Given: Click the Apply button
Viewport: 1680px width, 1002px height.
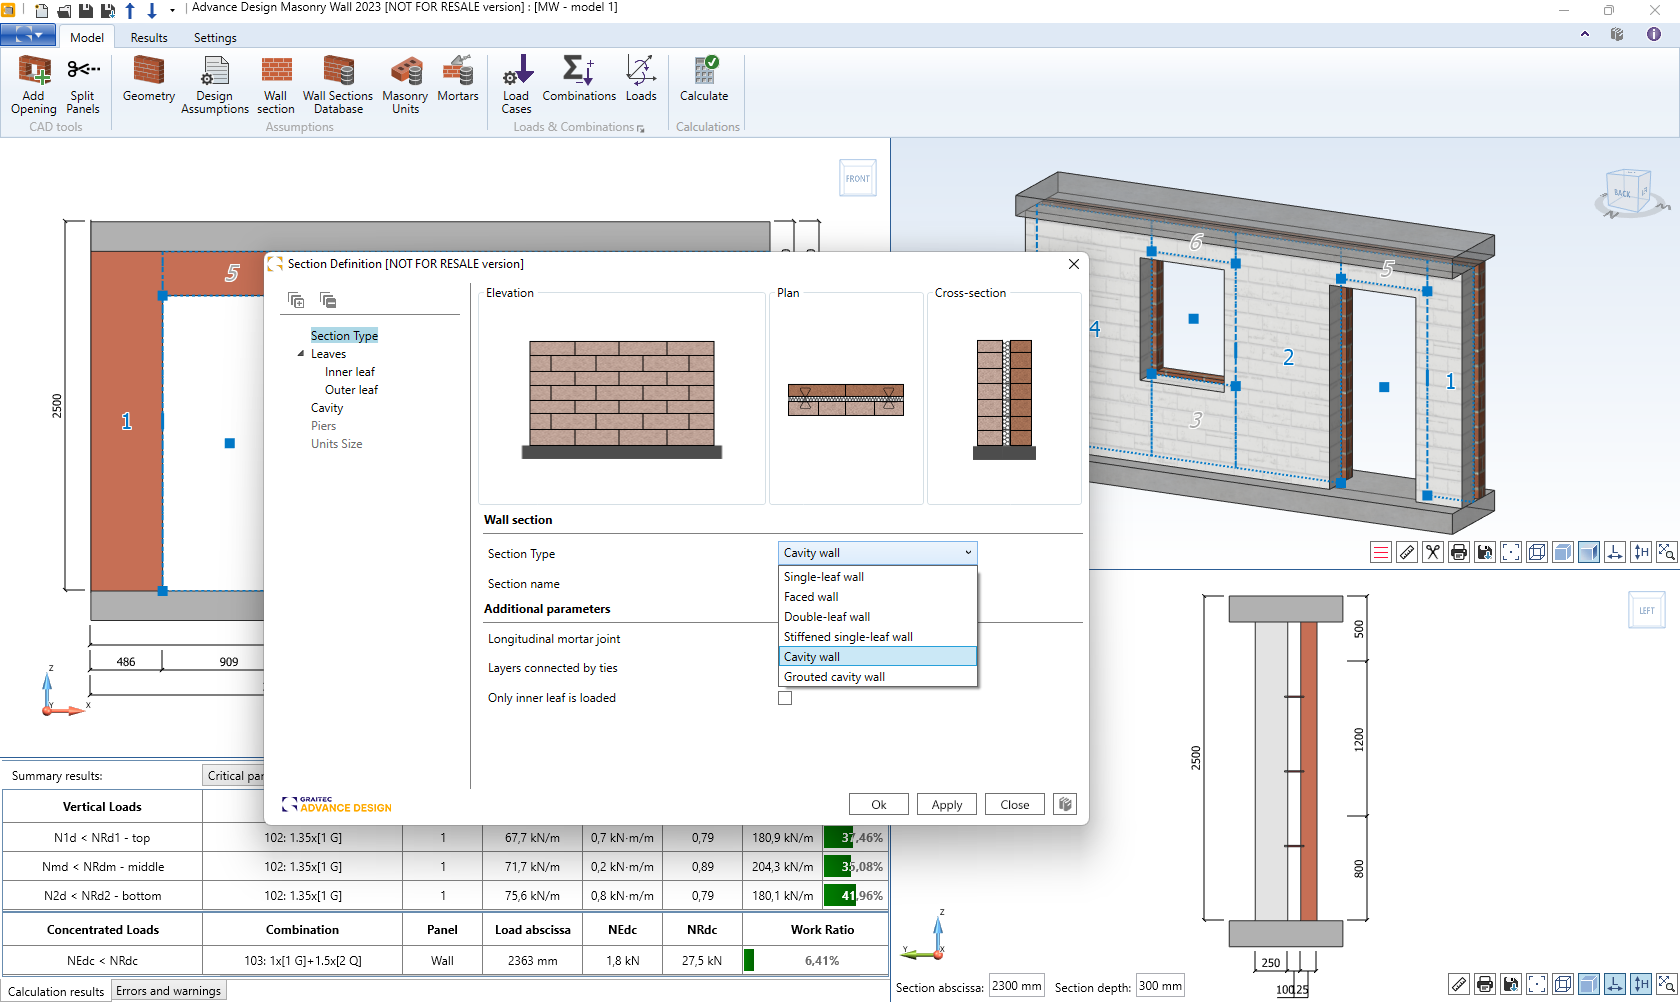Looking at the screenshot, I should [x=947, y=804].
